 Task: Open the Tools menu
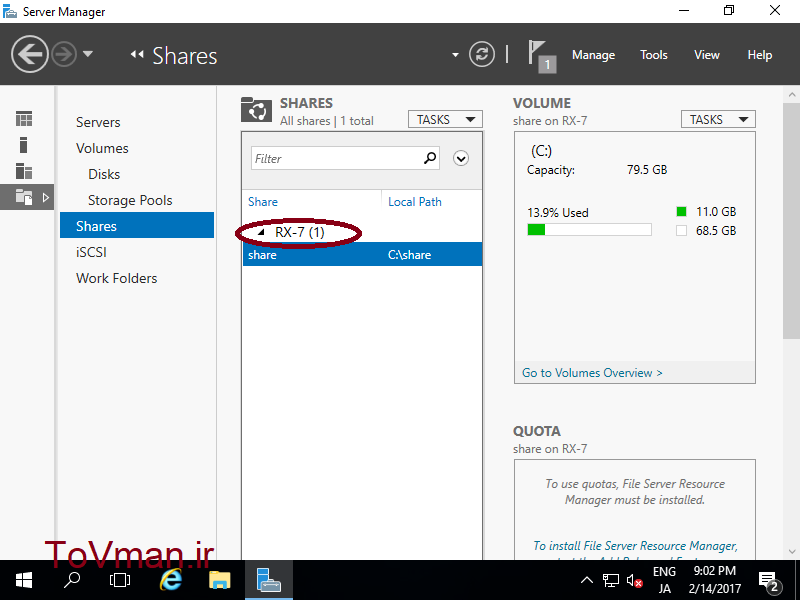coord(654,55)
